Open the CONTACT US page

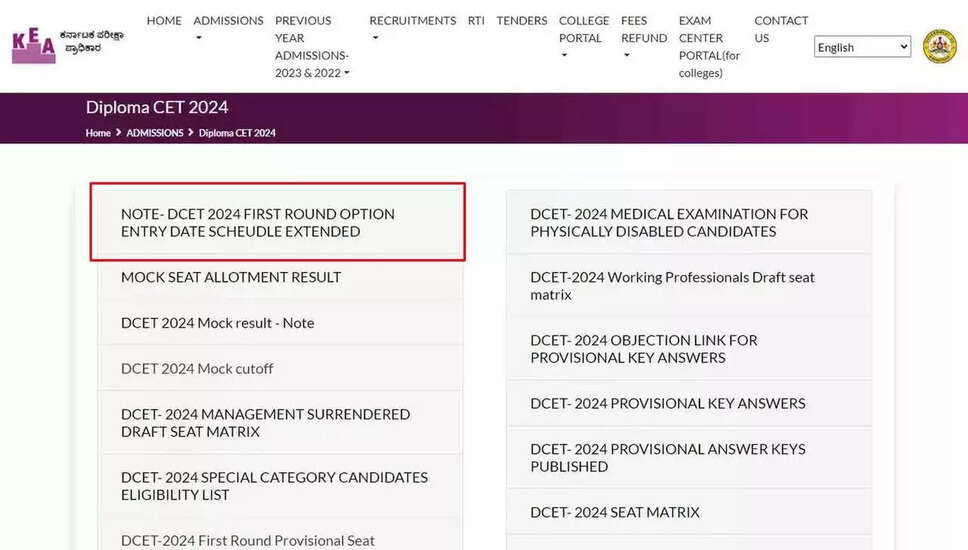pos(781,29)
